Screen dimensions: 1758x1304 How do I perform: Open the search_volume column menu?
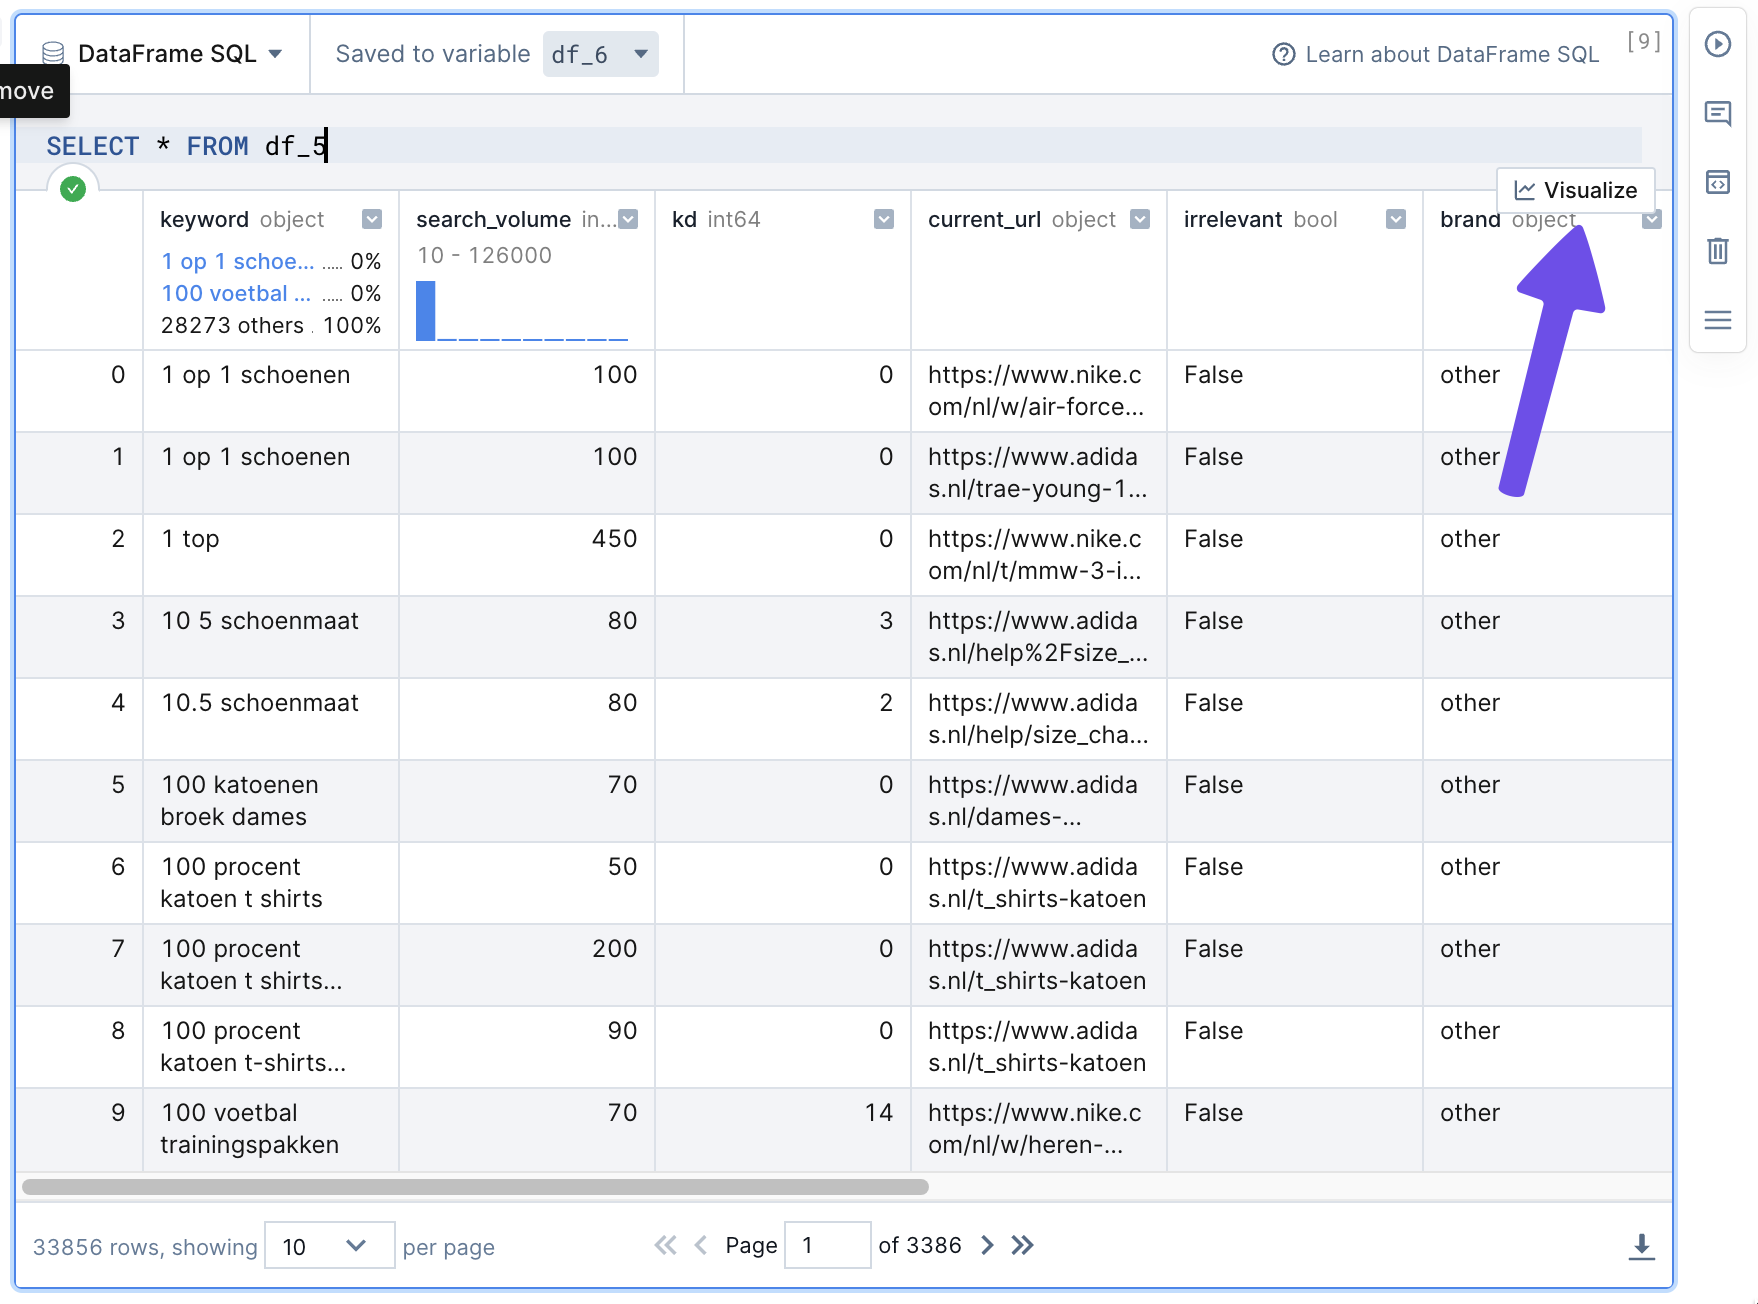(x=628, y=219)
